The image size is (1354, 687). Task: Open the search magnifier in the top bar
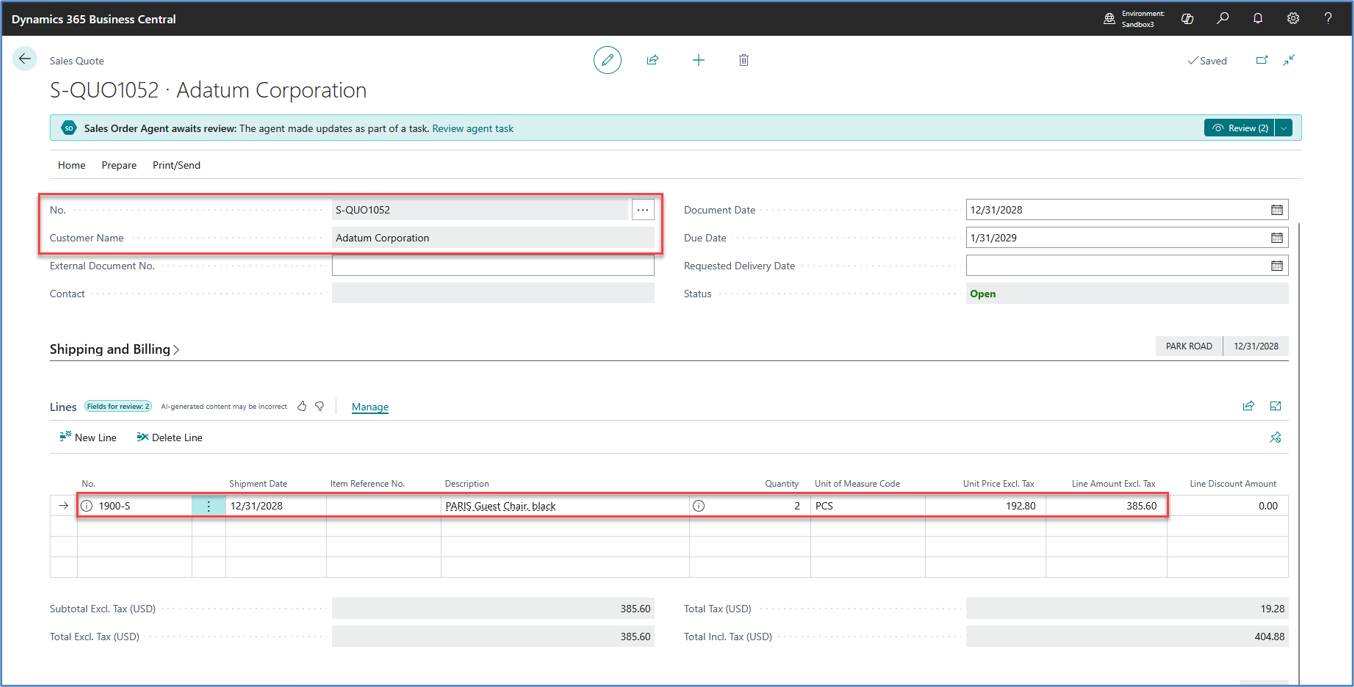(1223, 18)
